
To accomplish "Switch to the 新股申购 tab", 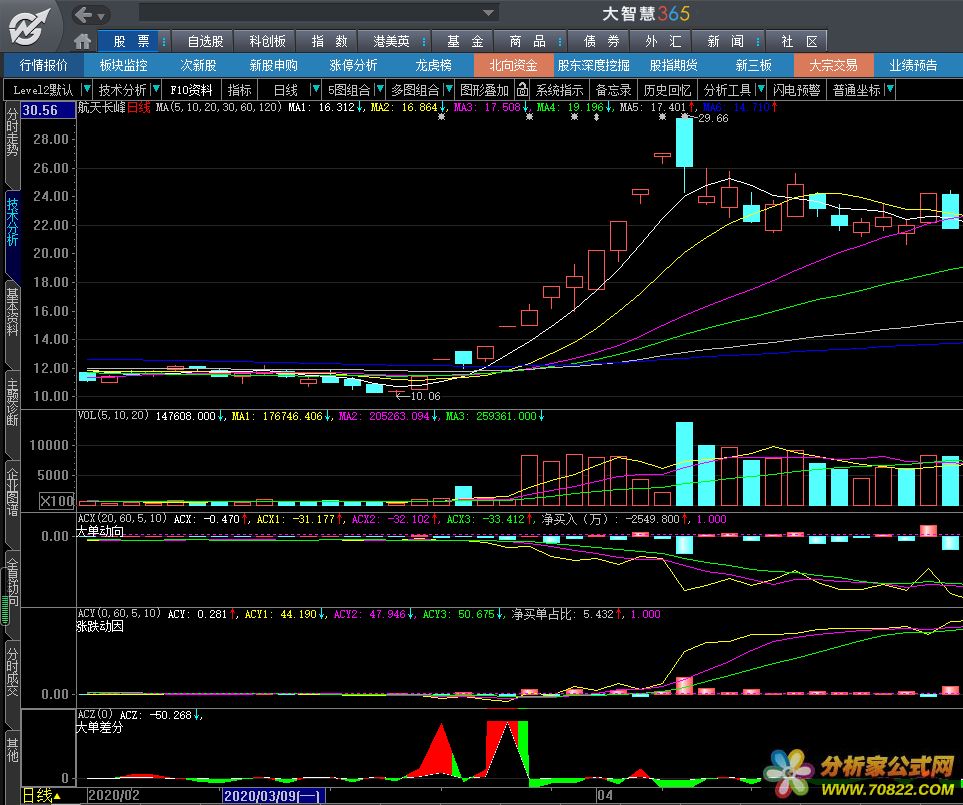I will [273, 65].
